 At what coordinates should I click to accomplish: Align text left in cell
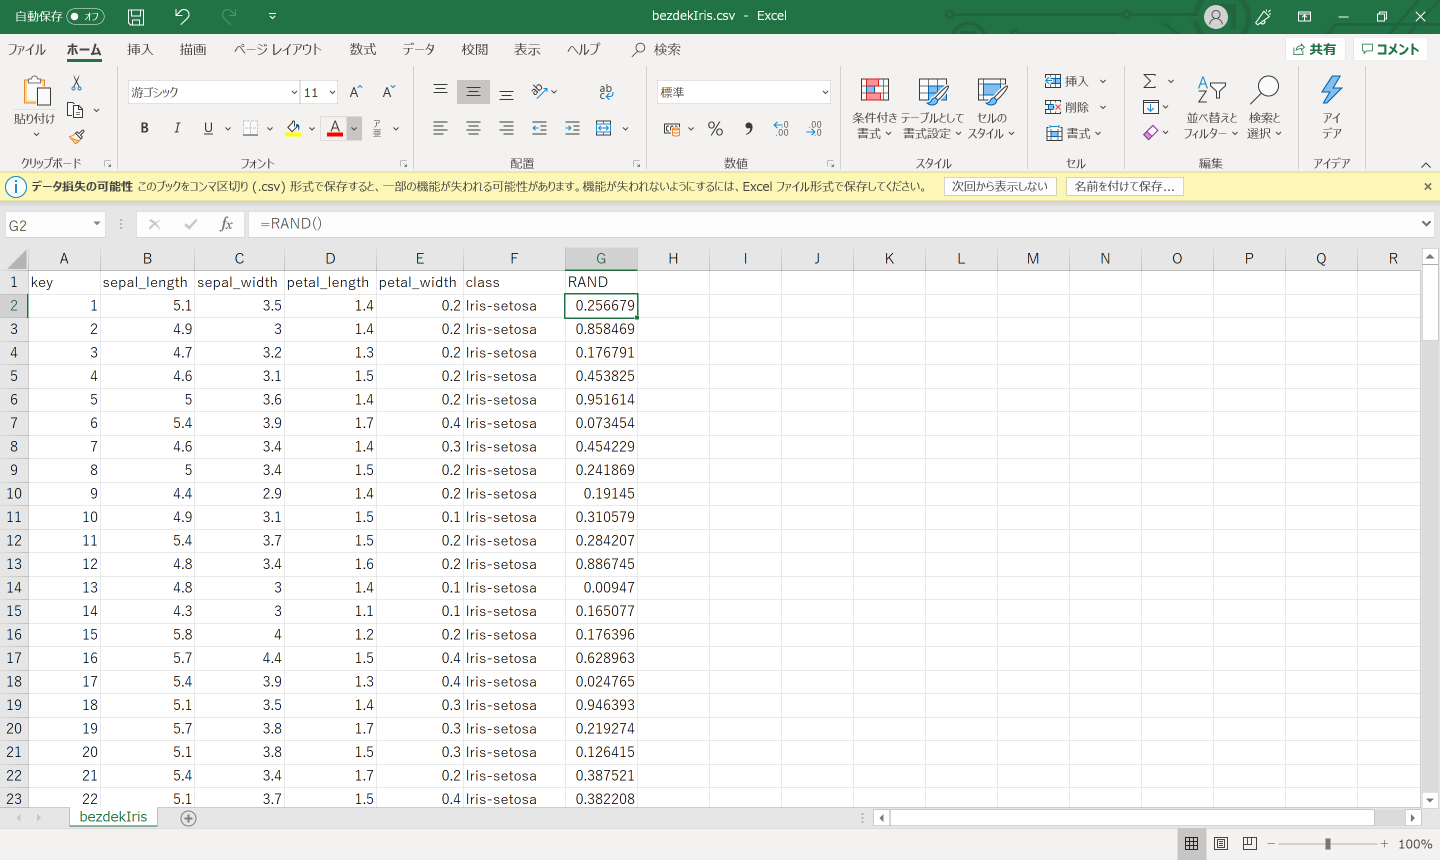[440, 128]
